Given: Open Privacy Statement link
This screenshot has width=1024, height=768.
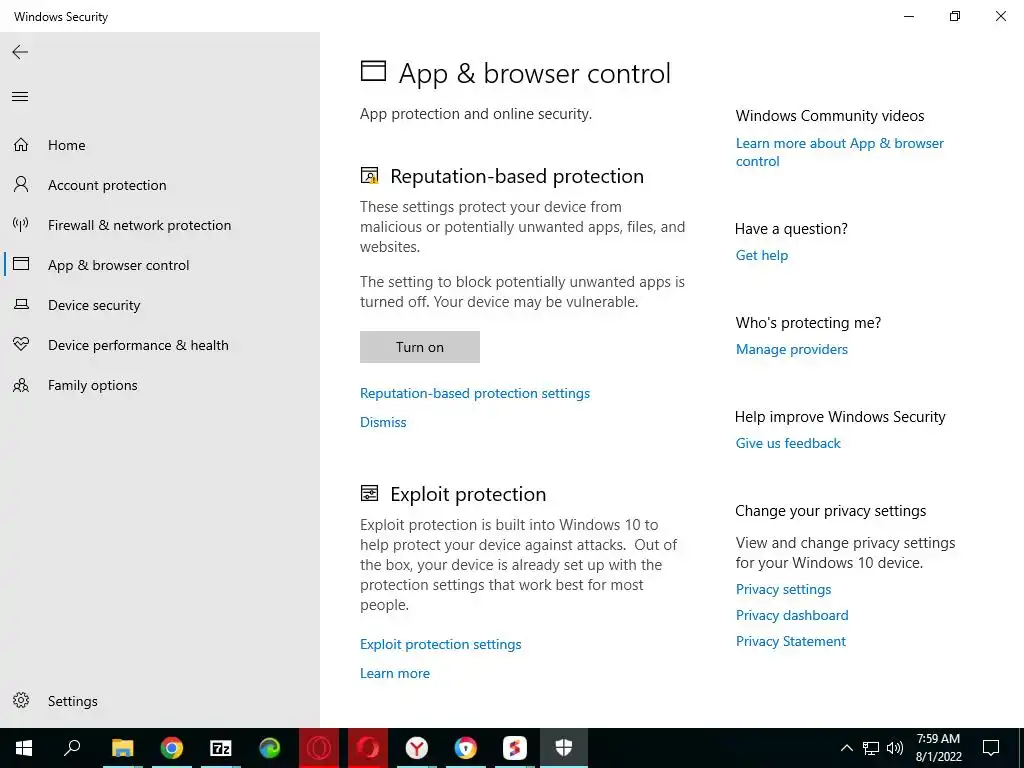Looking at the screenshot, I should 791,641.
